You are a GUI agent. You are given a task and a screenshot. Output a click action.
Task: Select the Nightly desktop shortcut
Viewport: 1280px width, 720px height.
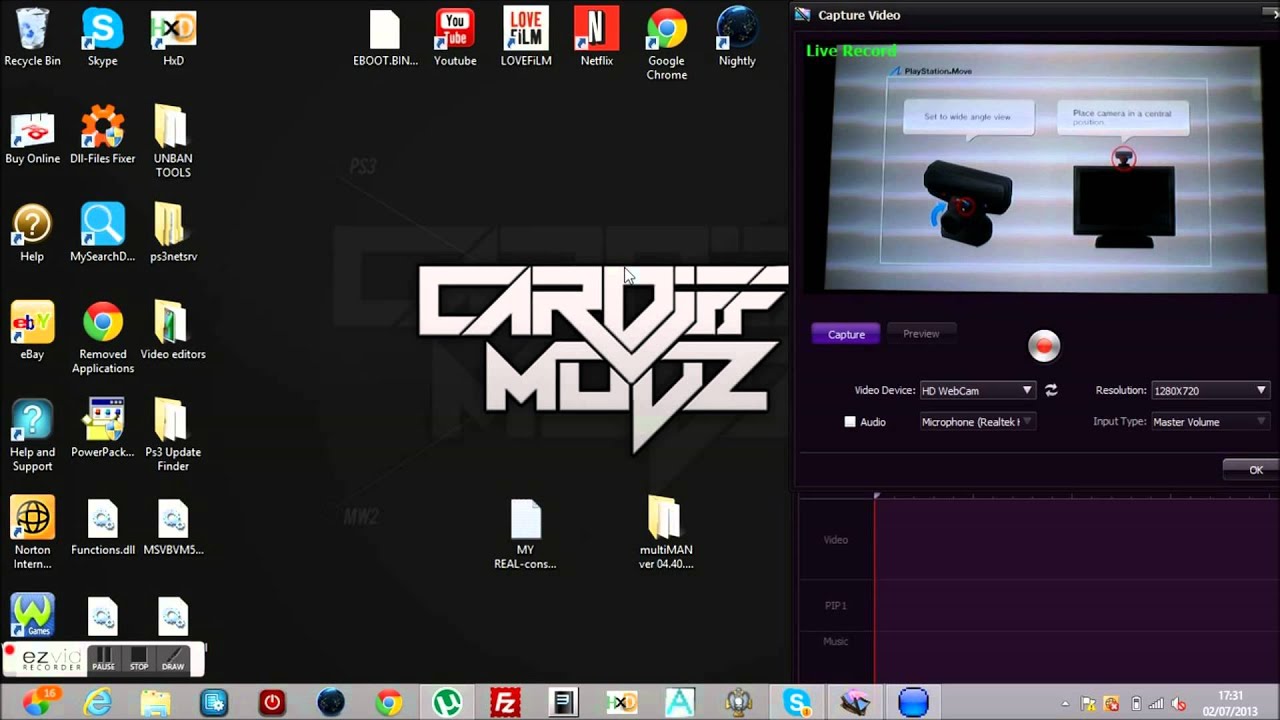[x=737, y=38]
